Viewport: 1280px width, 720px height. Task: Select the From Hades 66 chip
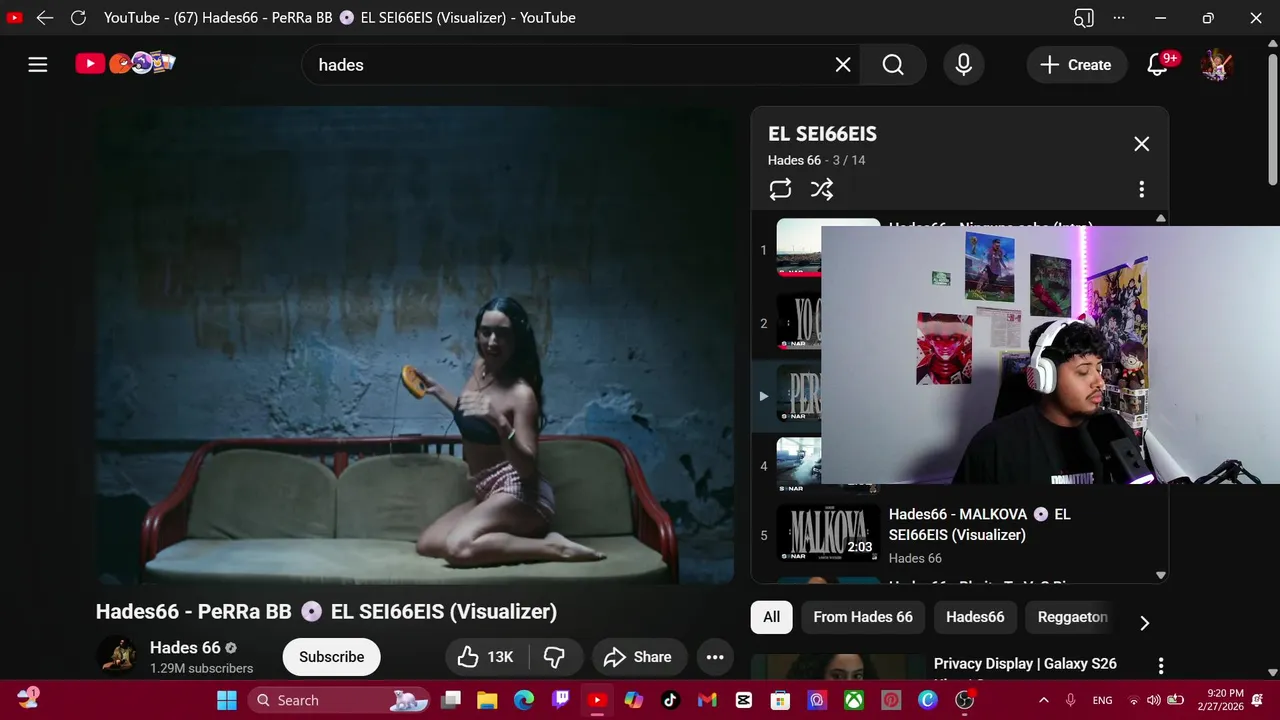(863, 617)
